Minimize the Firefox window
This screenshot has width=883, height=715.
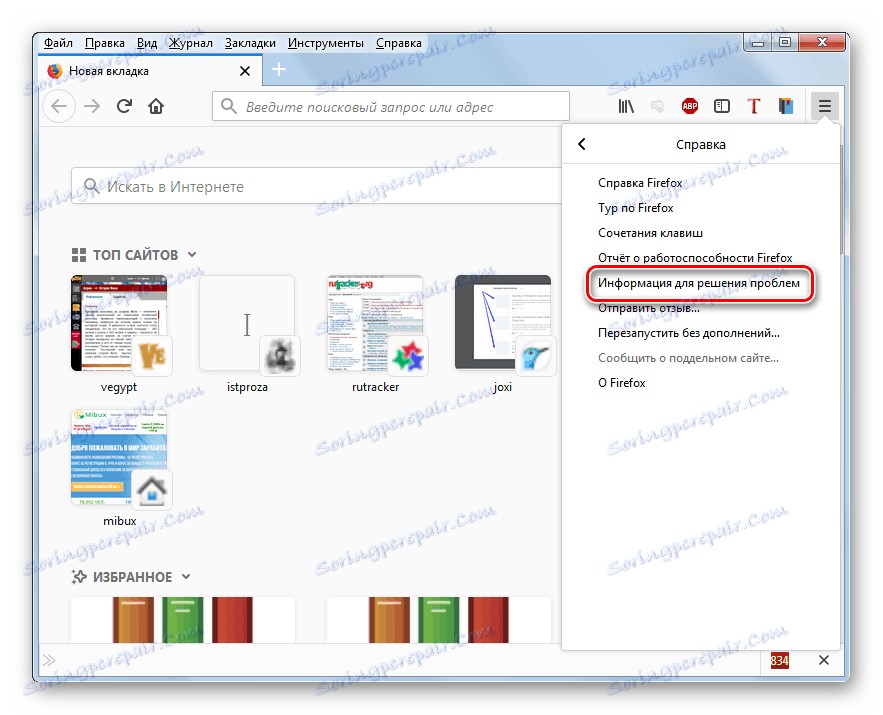pos(758,42)
